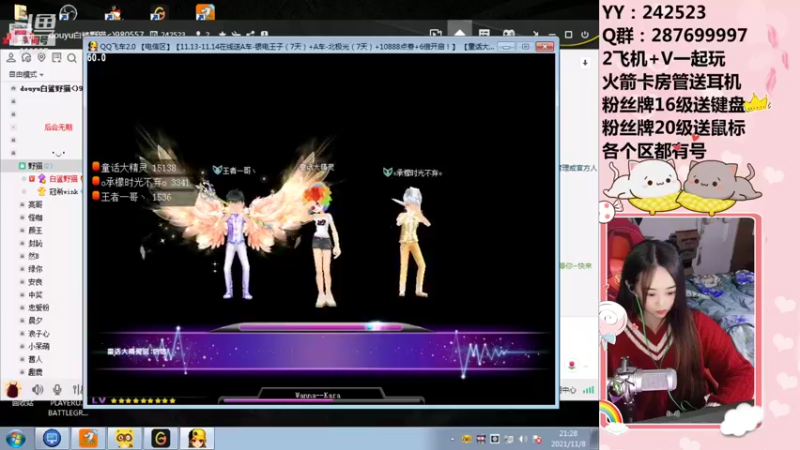Click the user avatar in YY bottom bar
800x450 pixels.
(12, 390)
